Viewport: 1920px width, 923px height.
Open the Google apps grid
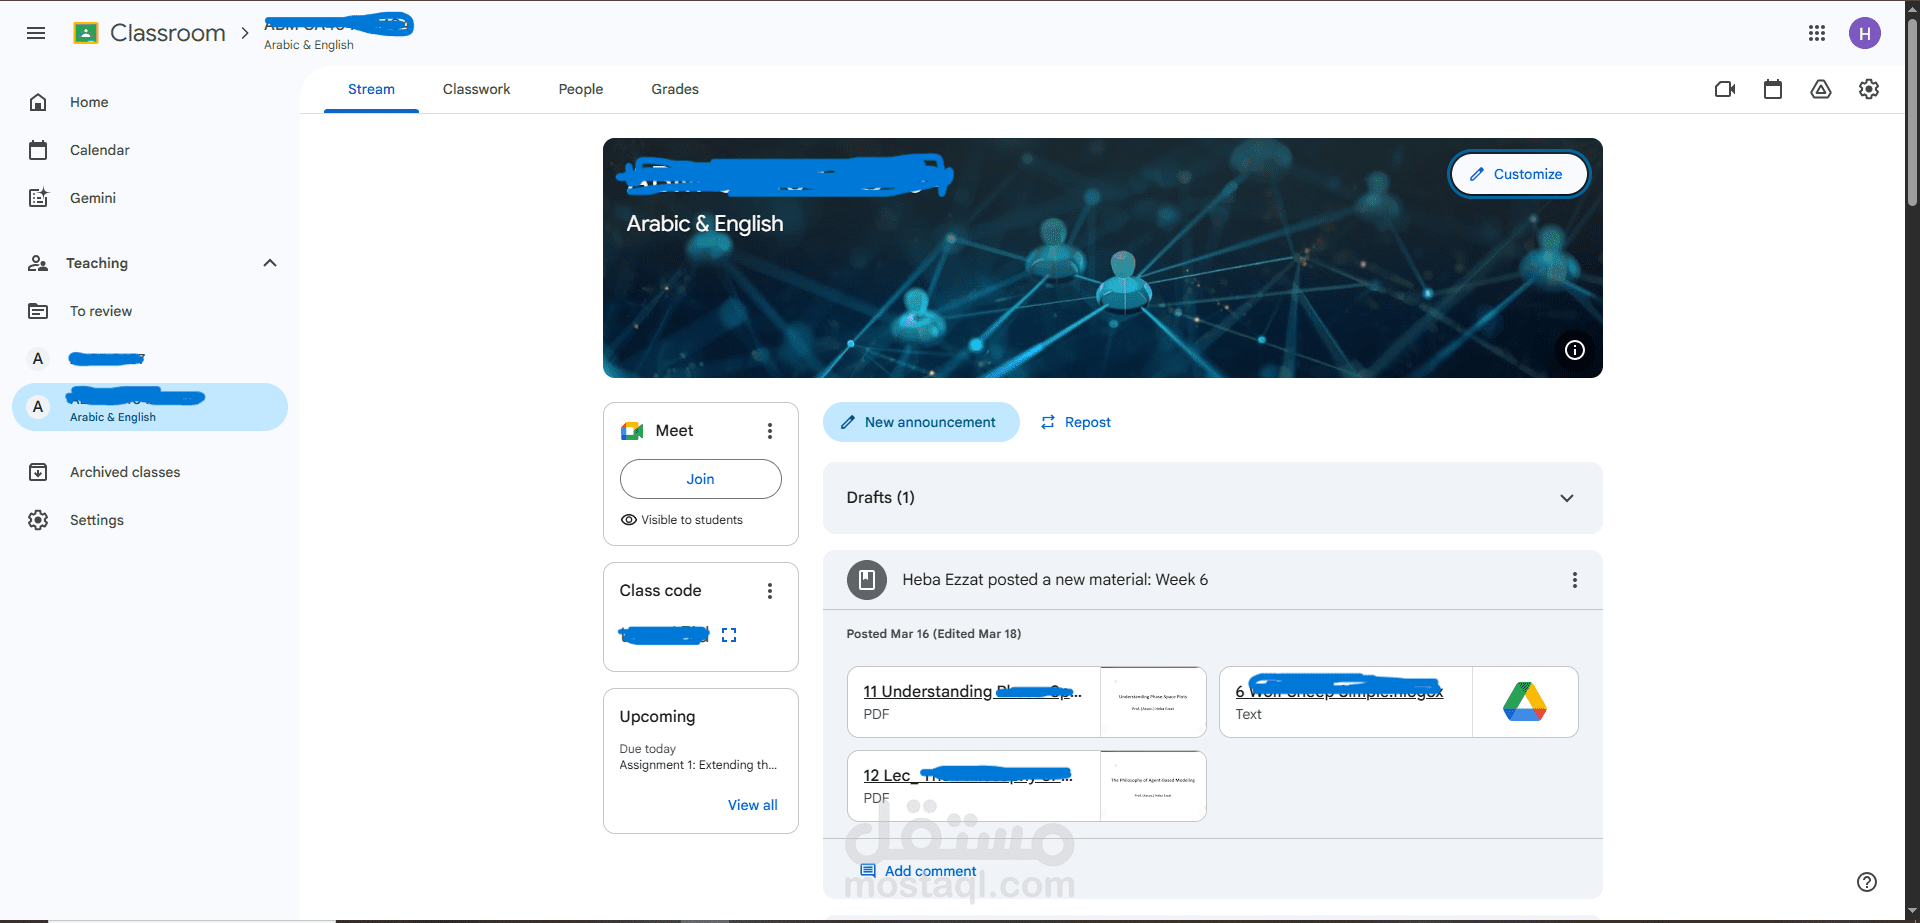click(x=1817, y=33)
